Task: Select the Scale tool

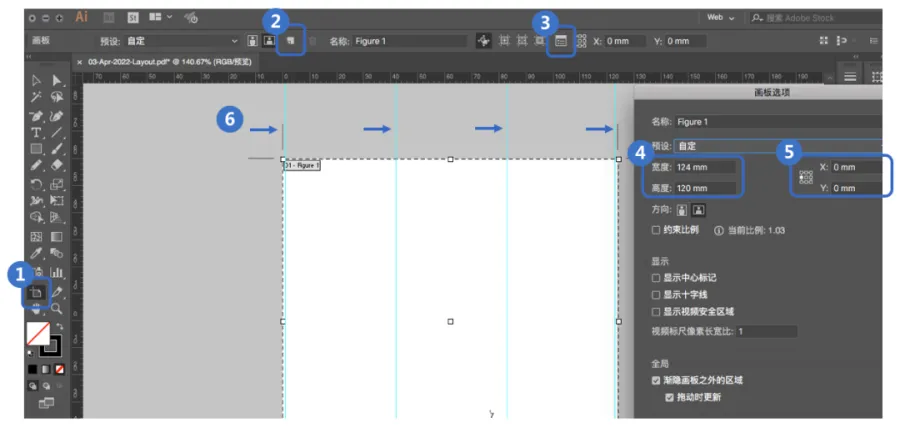Action: click(x=57, y=184)
